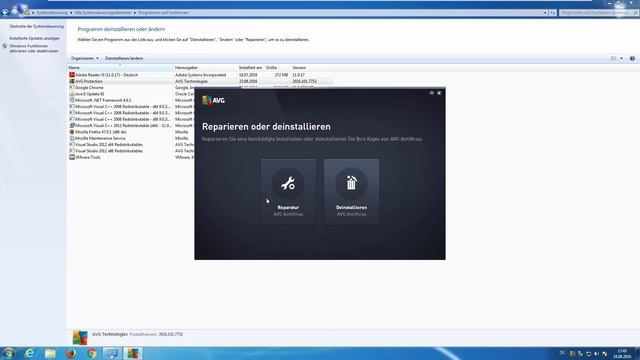Expand the breadcrumb arrow after Alle Systemsteuerungselemente

point(135,13)
